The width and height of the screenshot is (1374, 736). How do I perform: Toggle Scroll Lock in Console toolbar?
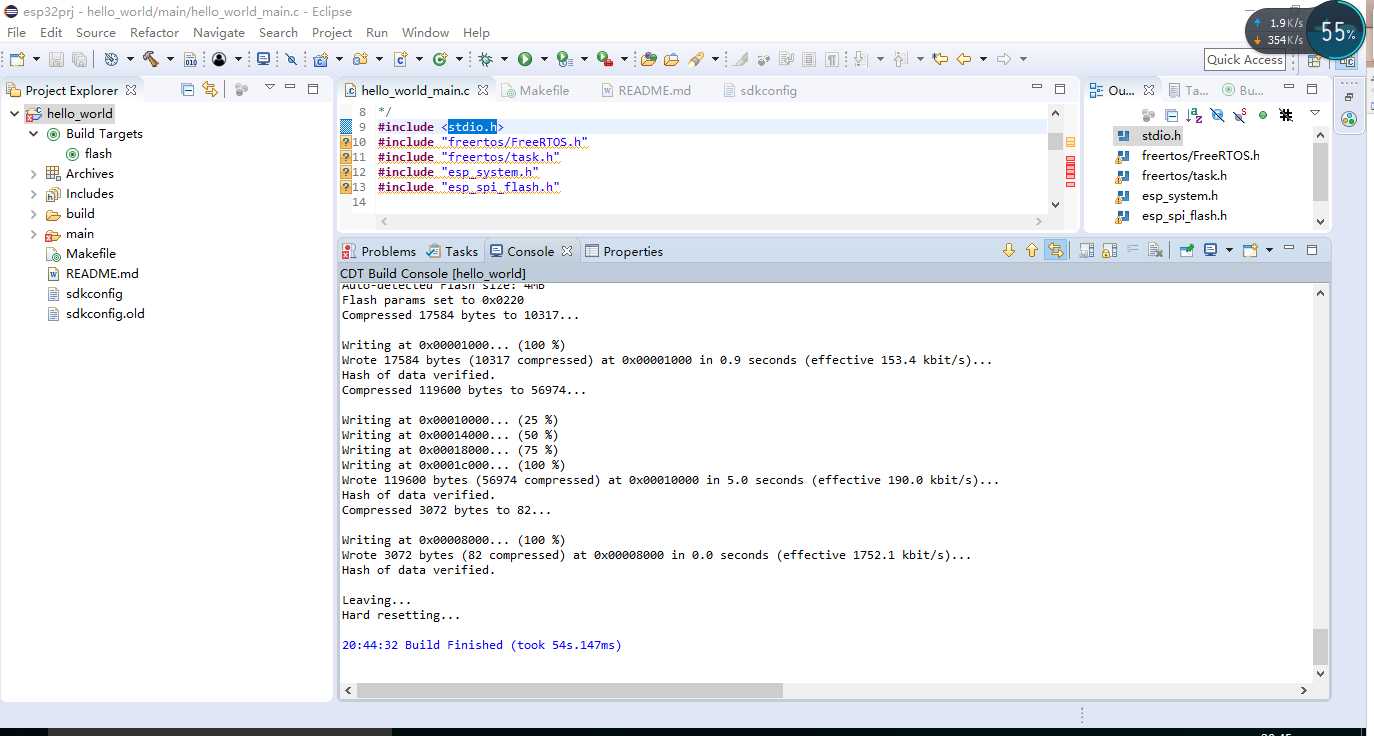tap(1110, 250)
